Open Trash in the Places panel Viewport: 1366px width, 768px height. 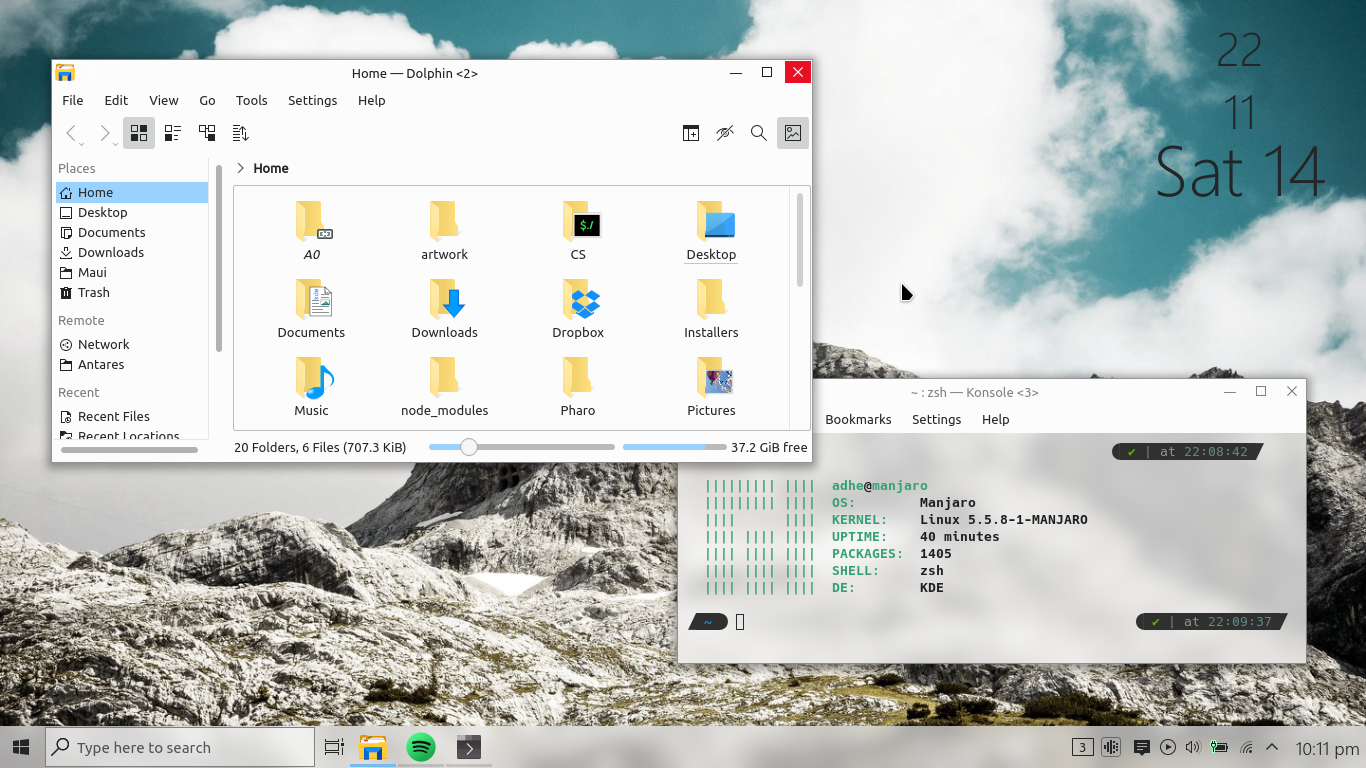[132, 292]
